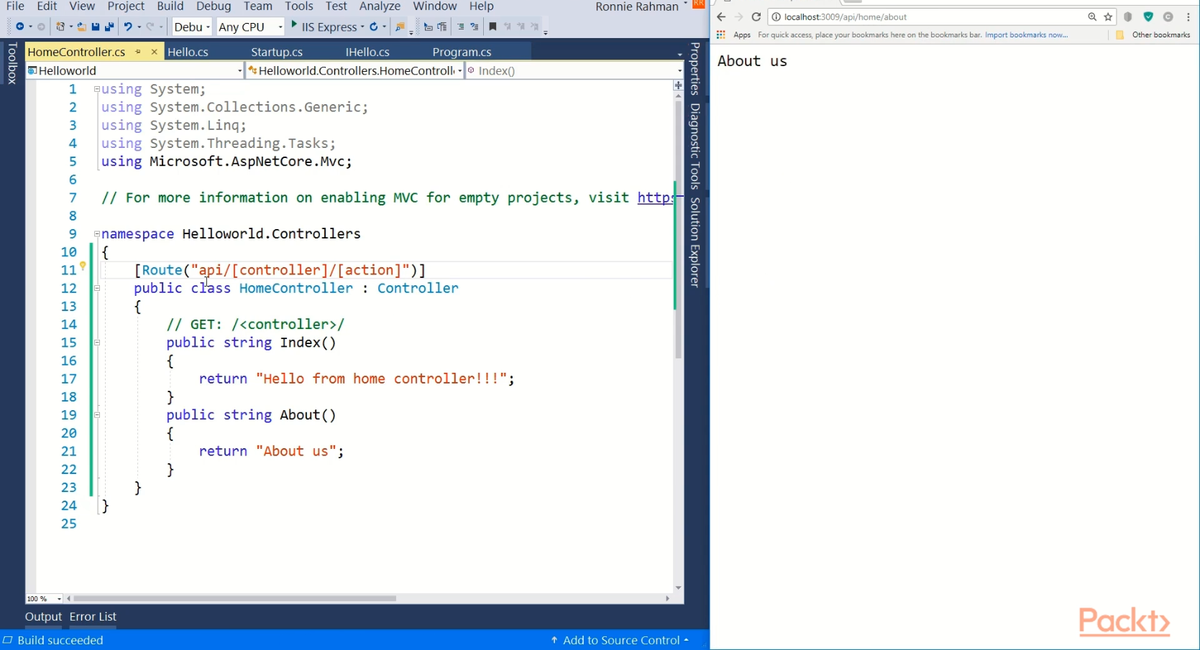Open the Other bookmarks folder
The image size is (1200, 650).
click(x=1153, y=35)
